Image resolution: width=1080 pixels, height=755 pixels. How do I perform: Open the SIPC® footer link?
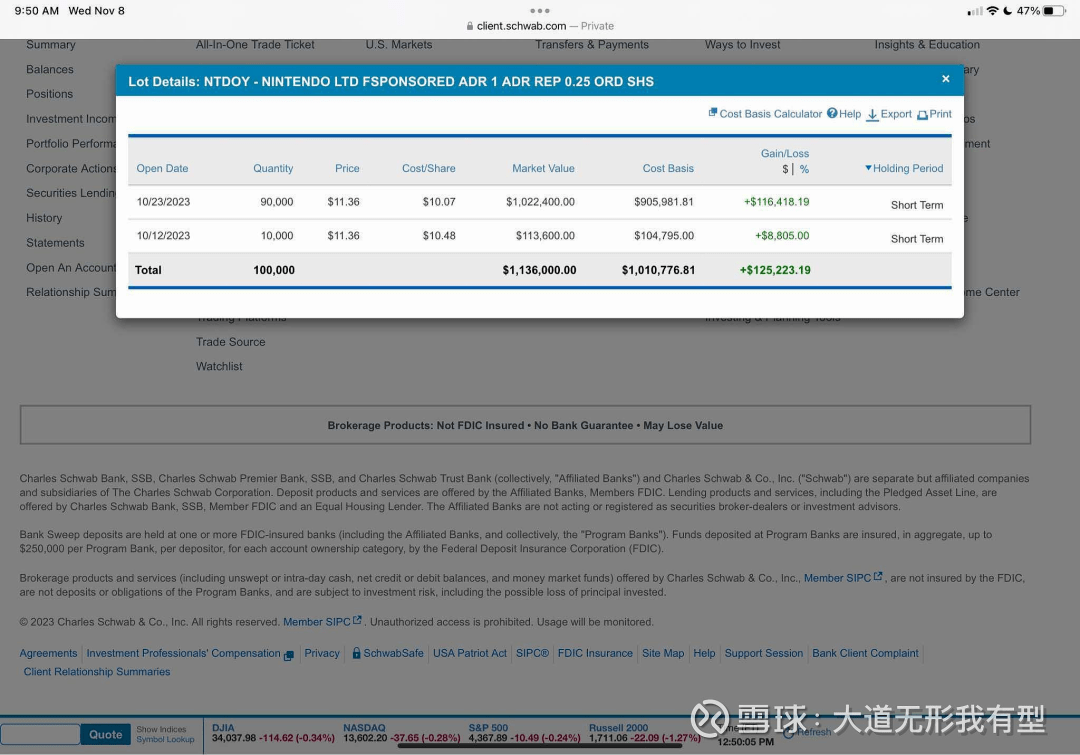coord(532,653)
